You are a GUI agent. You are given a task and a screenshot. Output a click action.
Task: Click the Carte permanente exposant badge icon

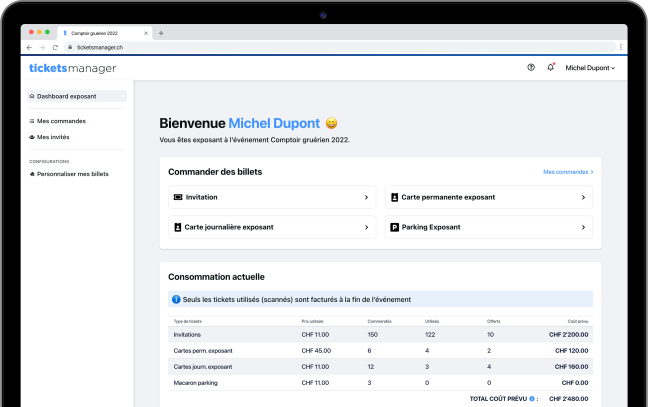click(x=395, y=198)
